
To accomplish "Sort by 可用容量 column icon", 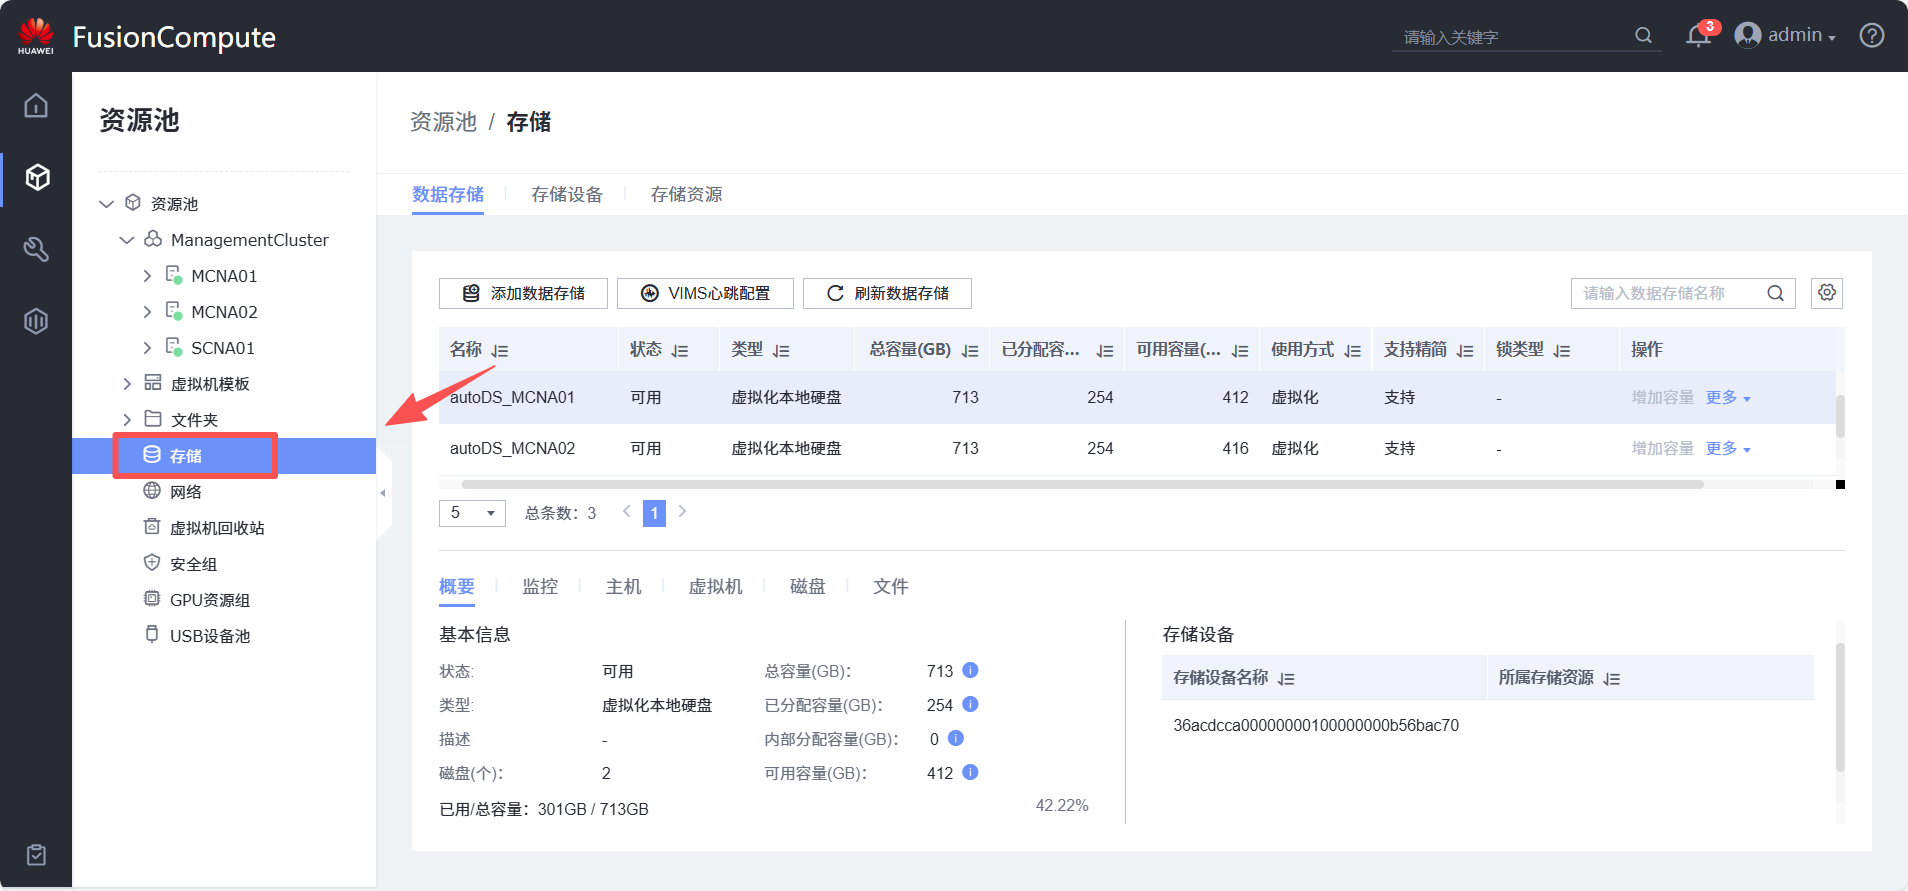I will coord(1240,351).
